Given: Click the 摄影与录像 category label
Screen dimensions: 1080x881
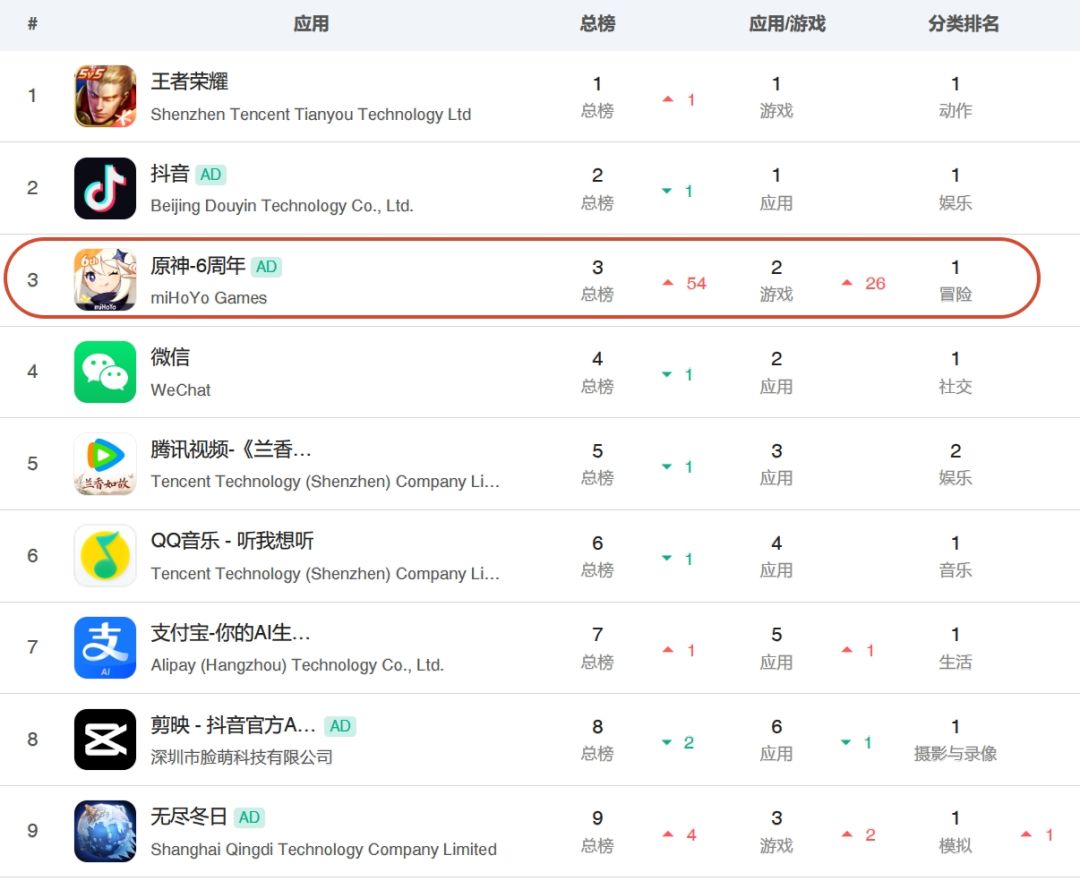Looking at the screenshot, I should pos(955,754).
